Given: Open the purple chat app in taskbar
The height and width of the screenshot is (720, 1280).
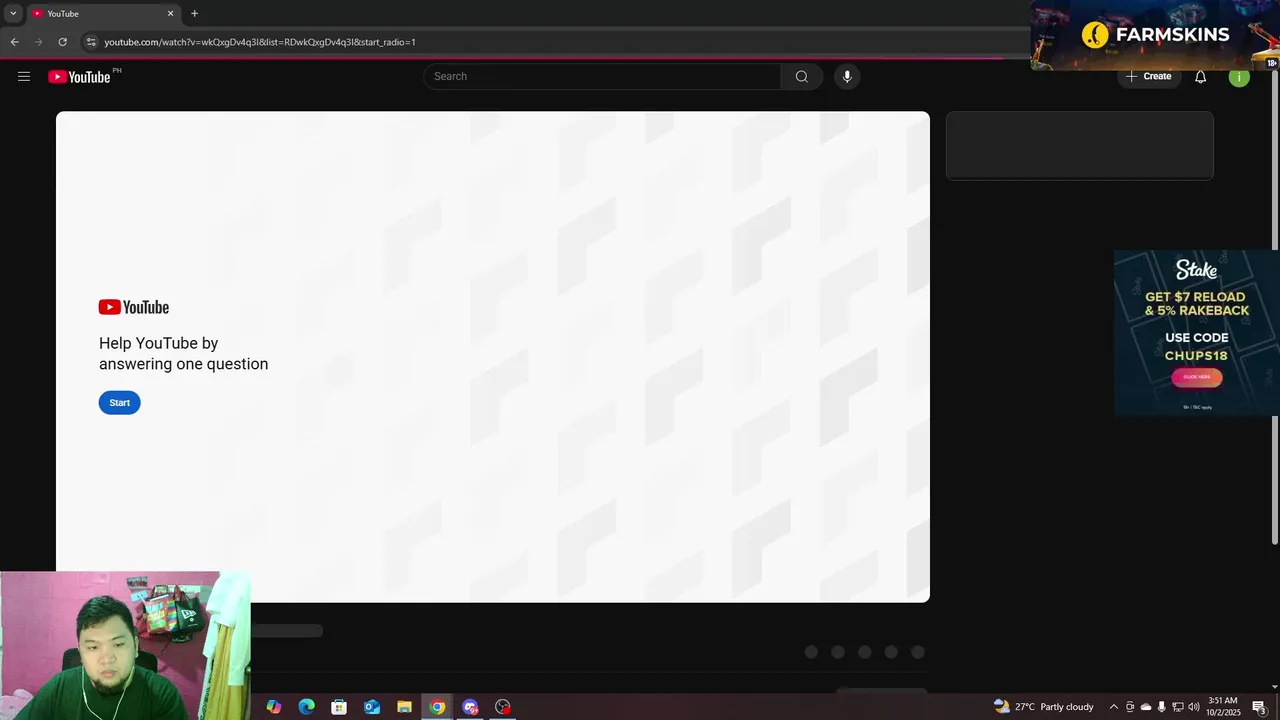Looking at the screenshot, I should click(470, 707).
